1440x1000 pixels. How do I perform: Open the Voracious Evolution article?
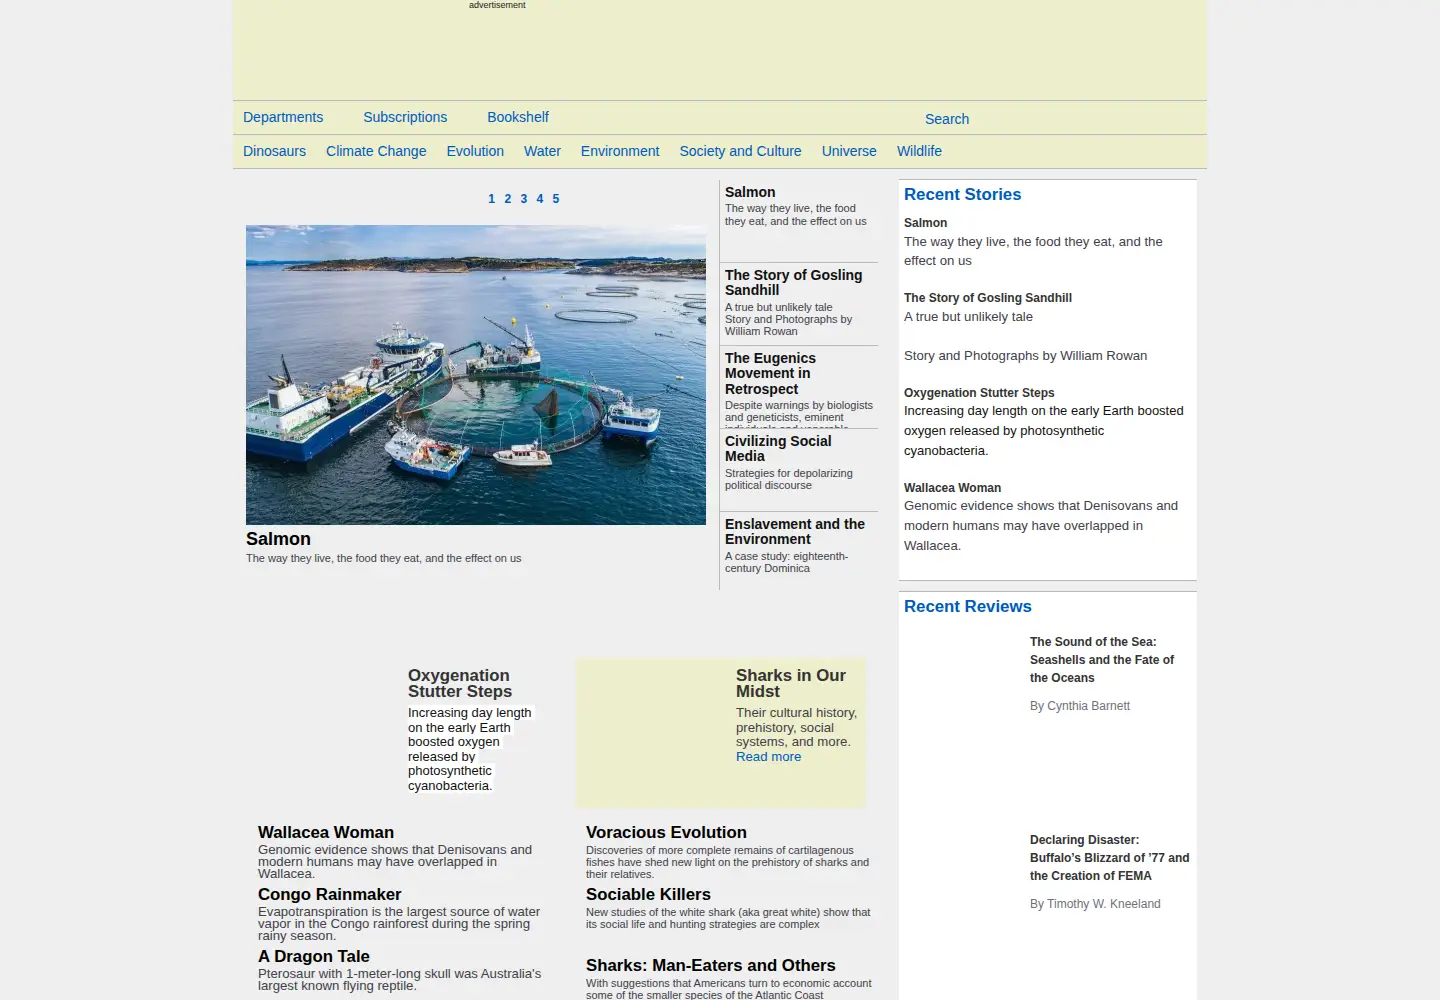pos(666,832)
